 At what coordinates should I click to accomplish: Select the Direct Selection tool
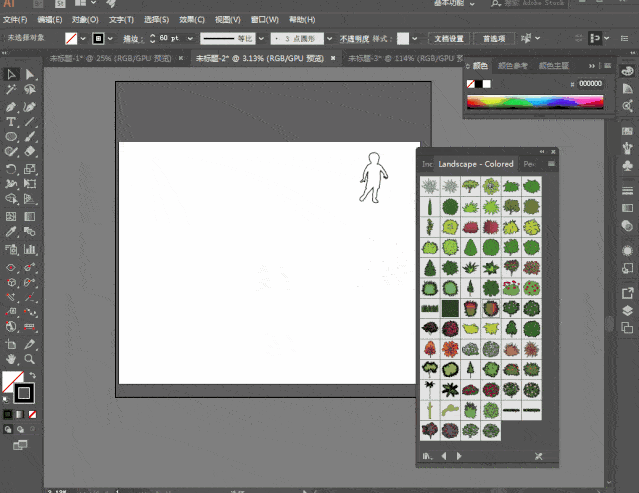click(30, 75)
